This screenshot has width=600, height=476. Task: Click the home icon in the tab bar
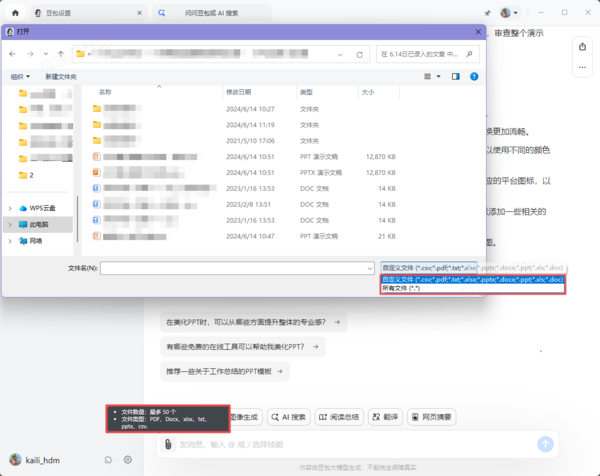coord(15,13)
